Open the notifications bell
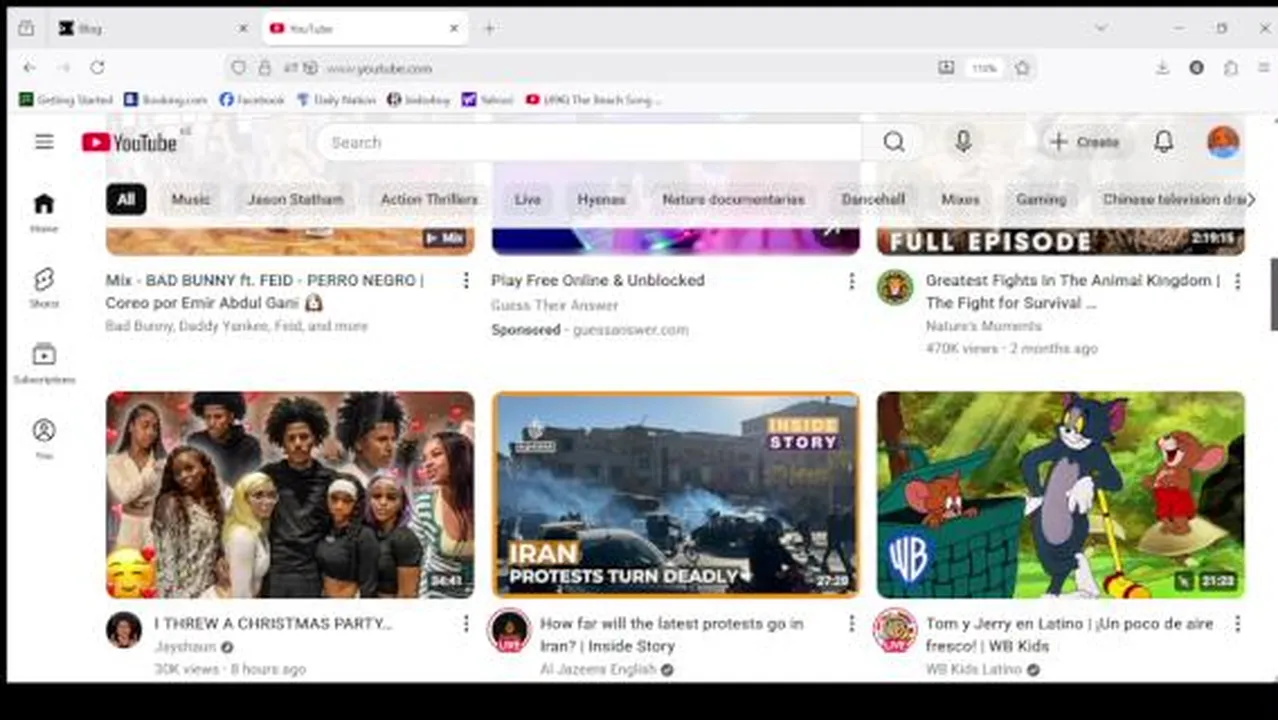The image size is (1278, 720). coord(1164,142)
